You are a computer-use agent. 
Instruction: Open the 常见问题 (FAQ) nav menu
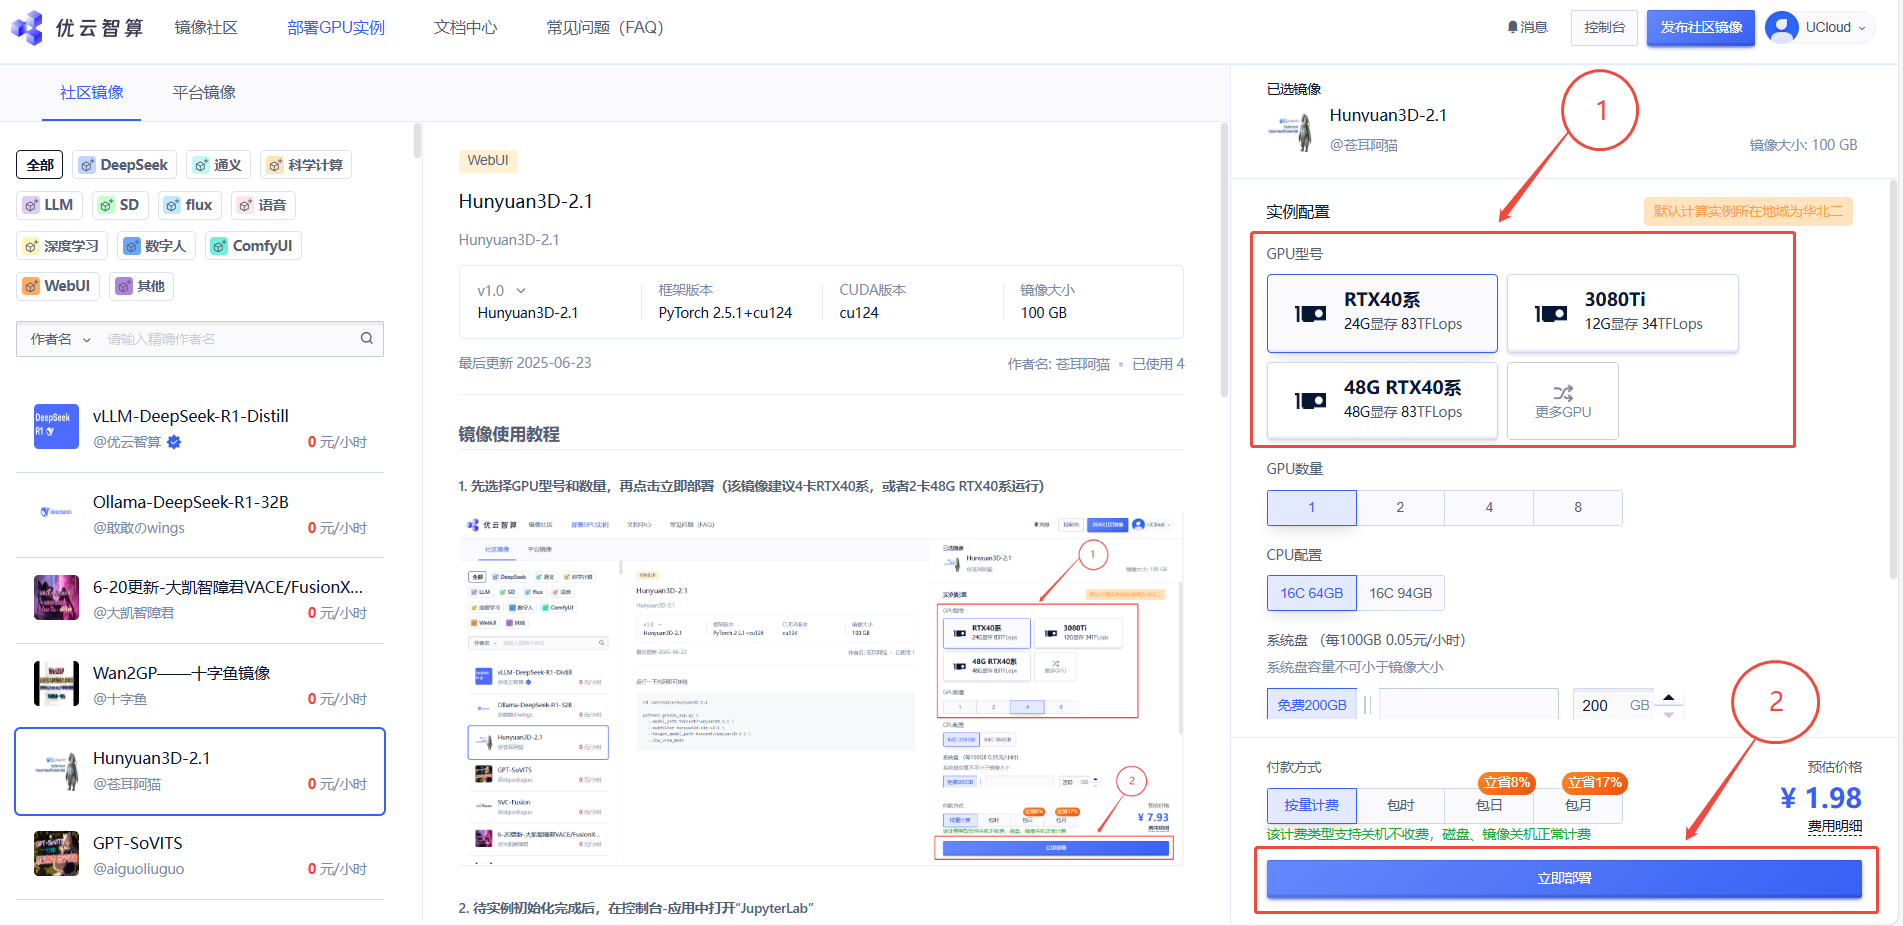pyautogui.click(x=605, y=27)
